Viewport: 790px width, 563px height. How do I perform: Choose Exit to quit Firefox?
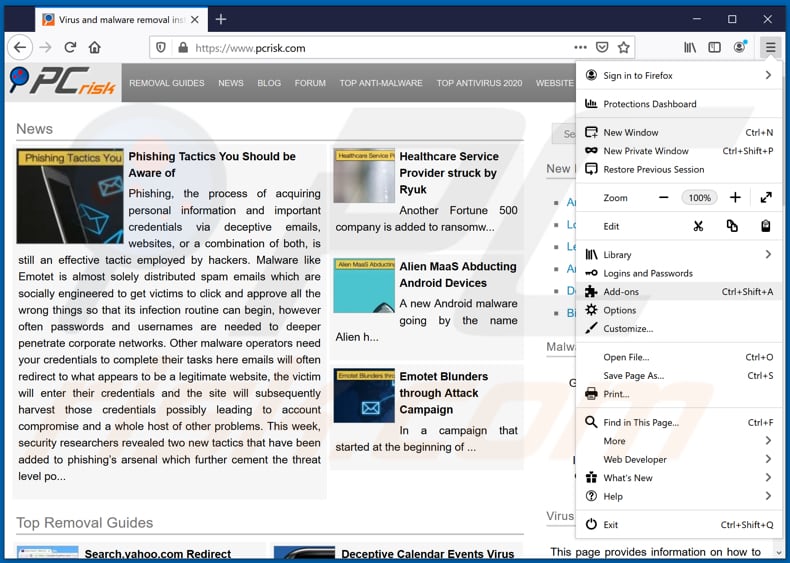(x=679, y=525)
